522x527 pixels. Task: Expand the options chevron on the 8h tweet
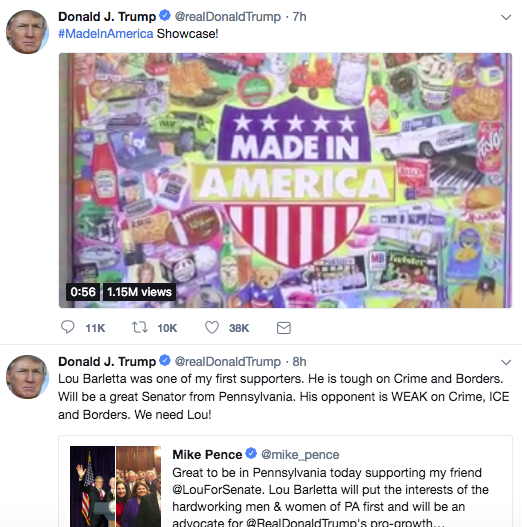[506, 362]
